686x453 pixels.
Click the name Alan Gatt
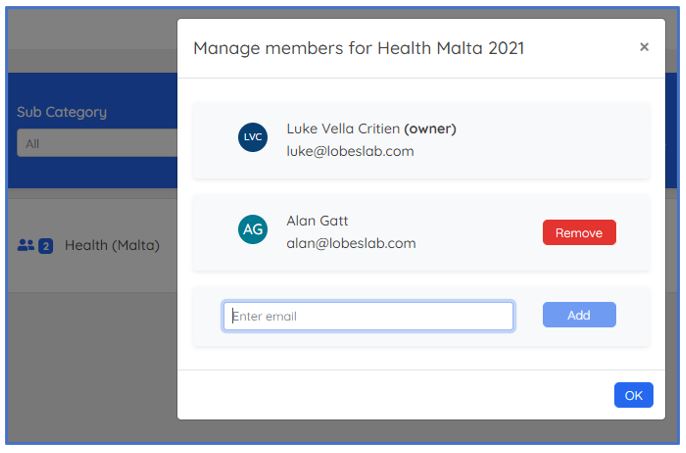tap(317, 221)
